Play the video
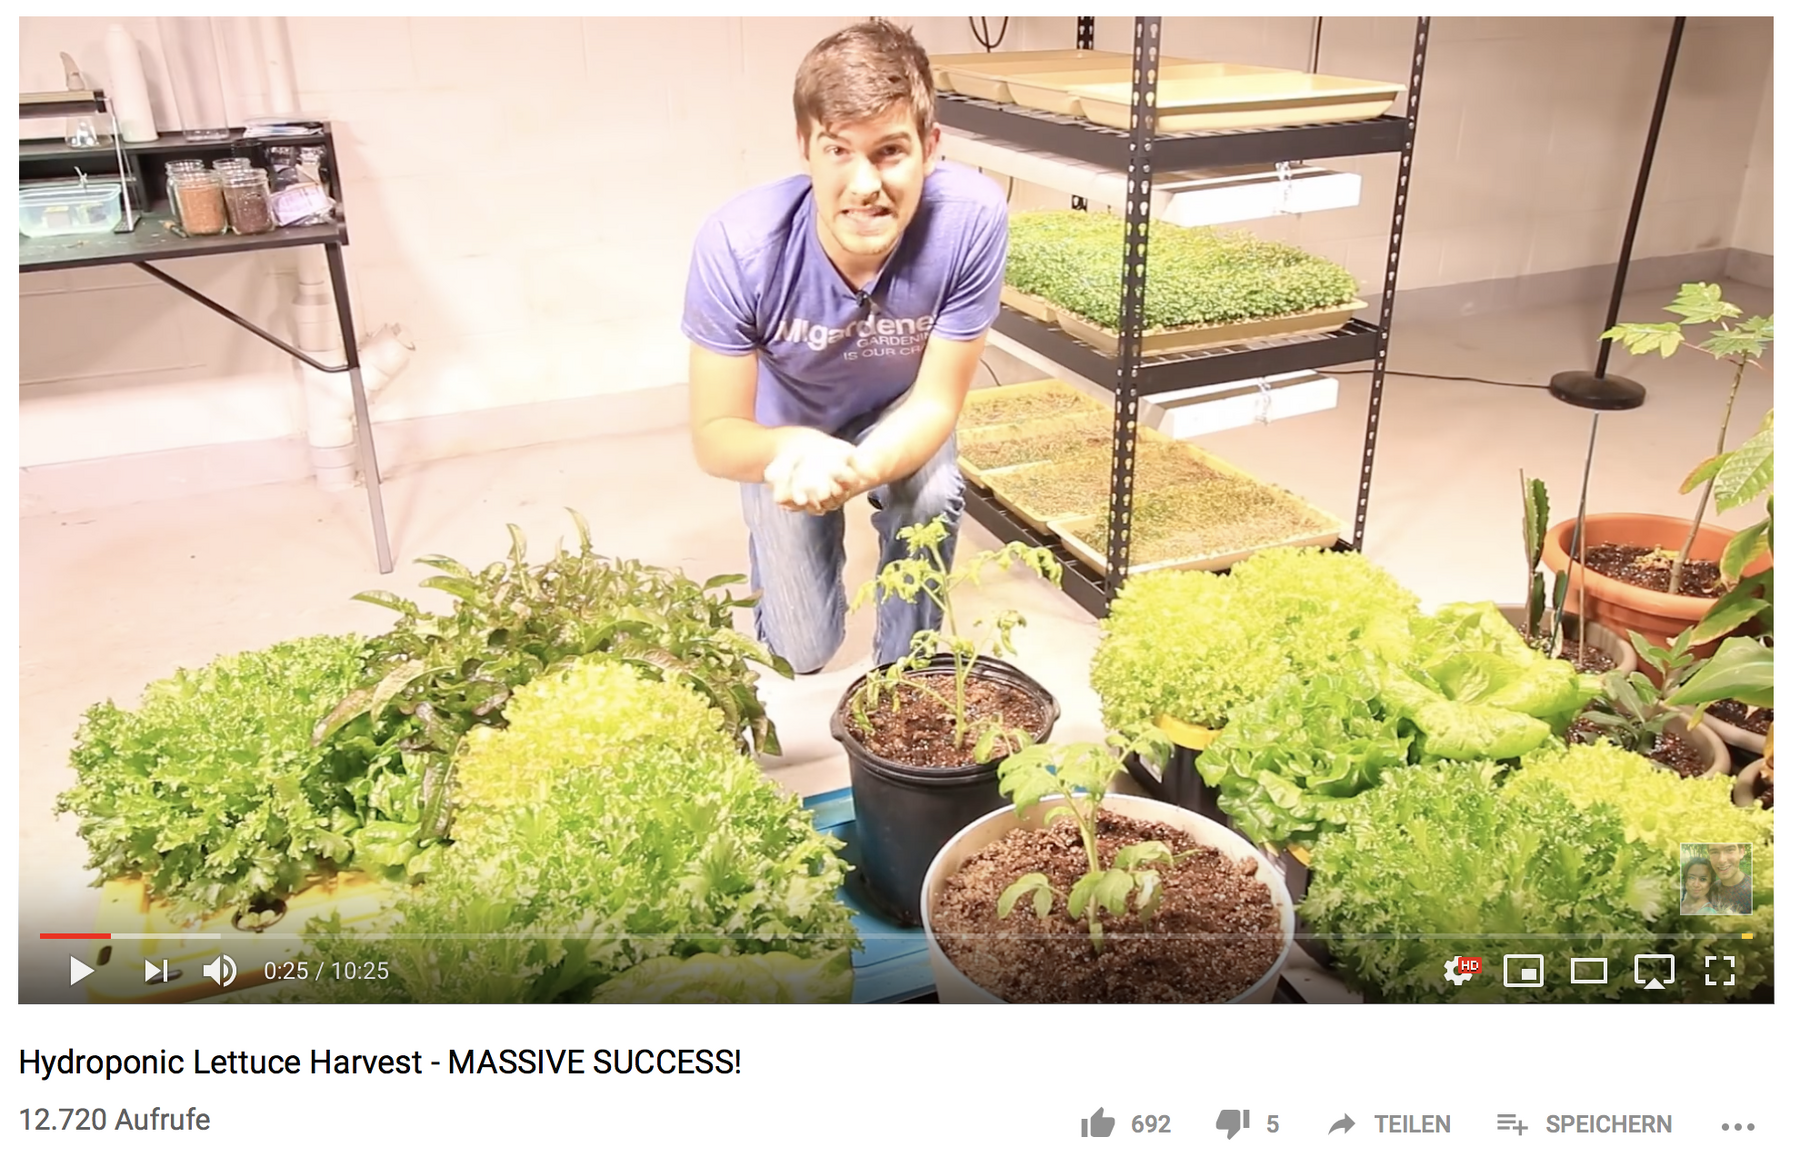 coord(81,970)
